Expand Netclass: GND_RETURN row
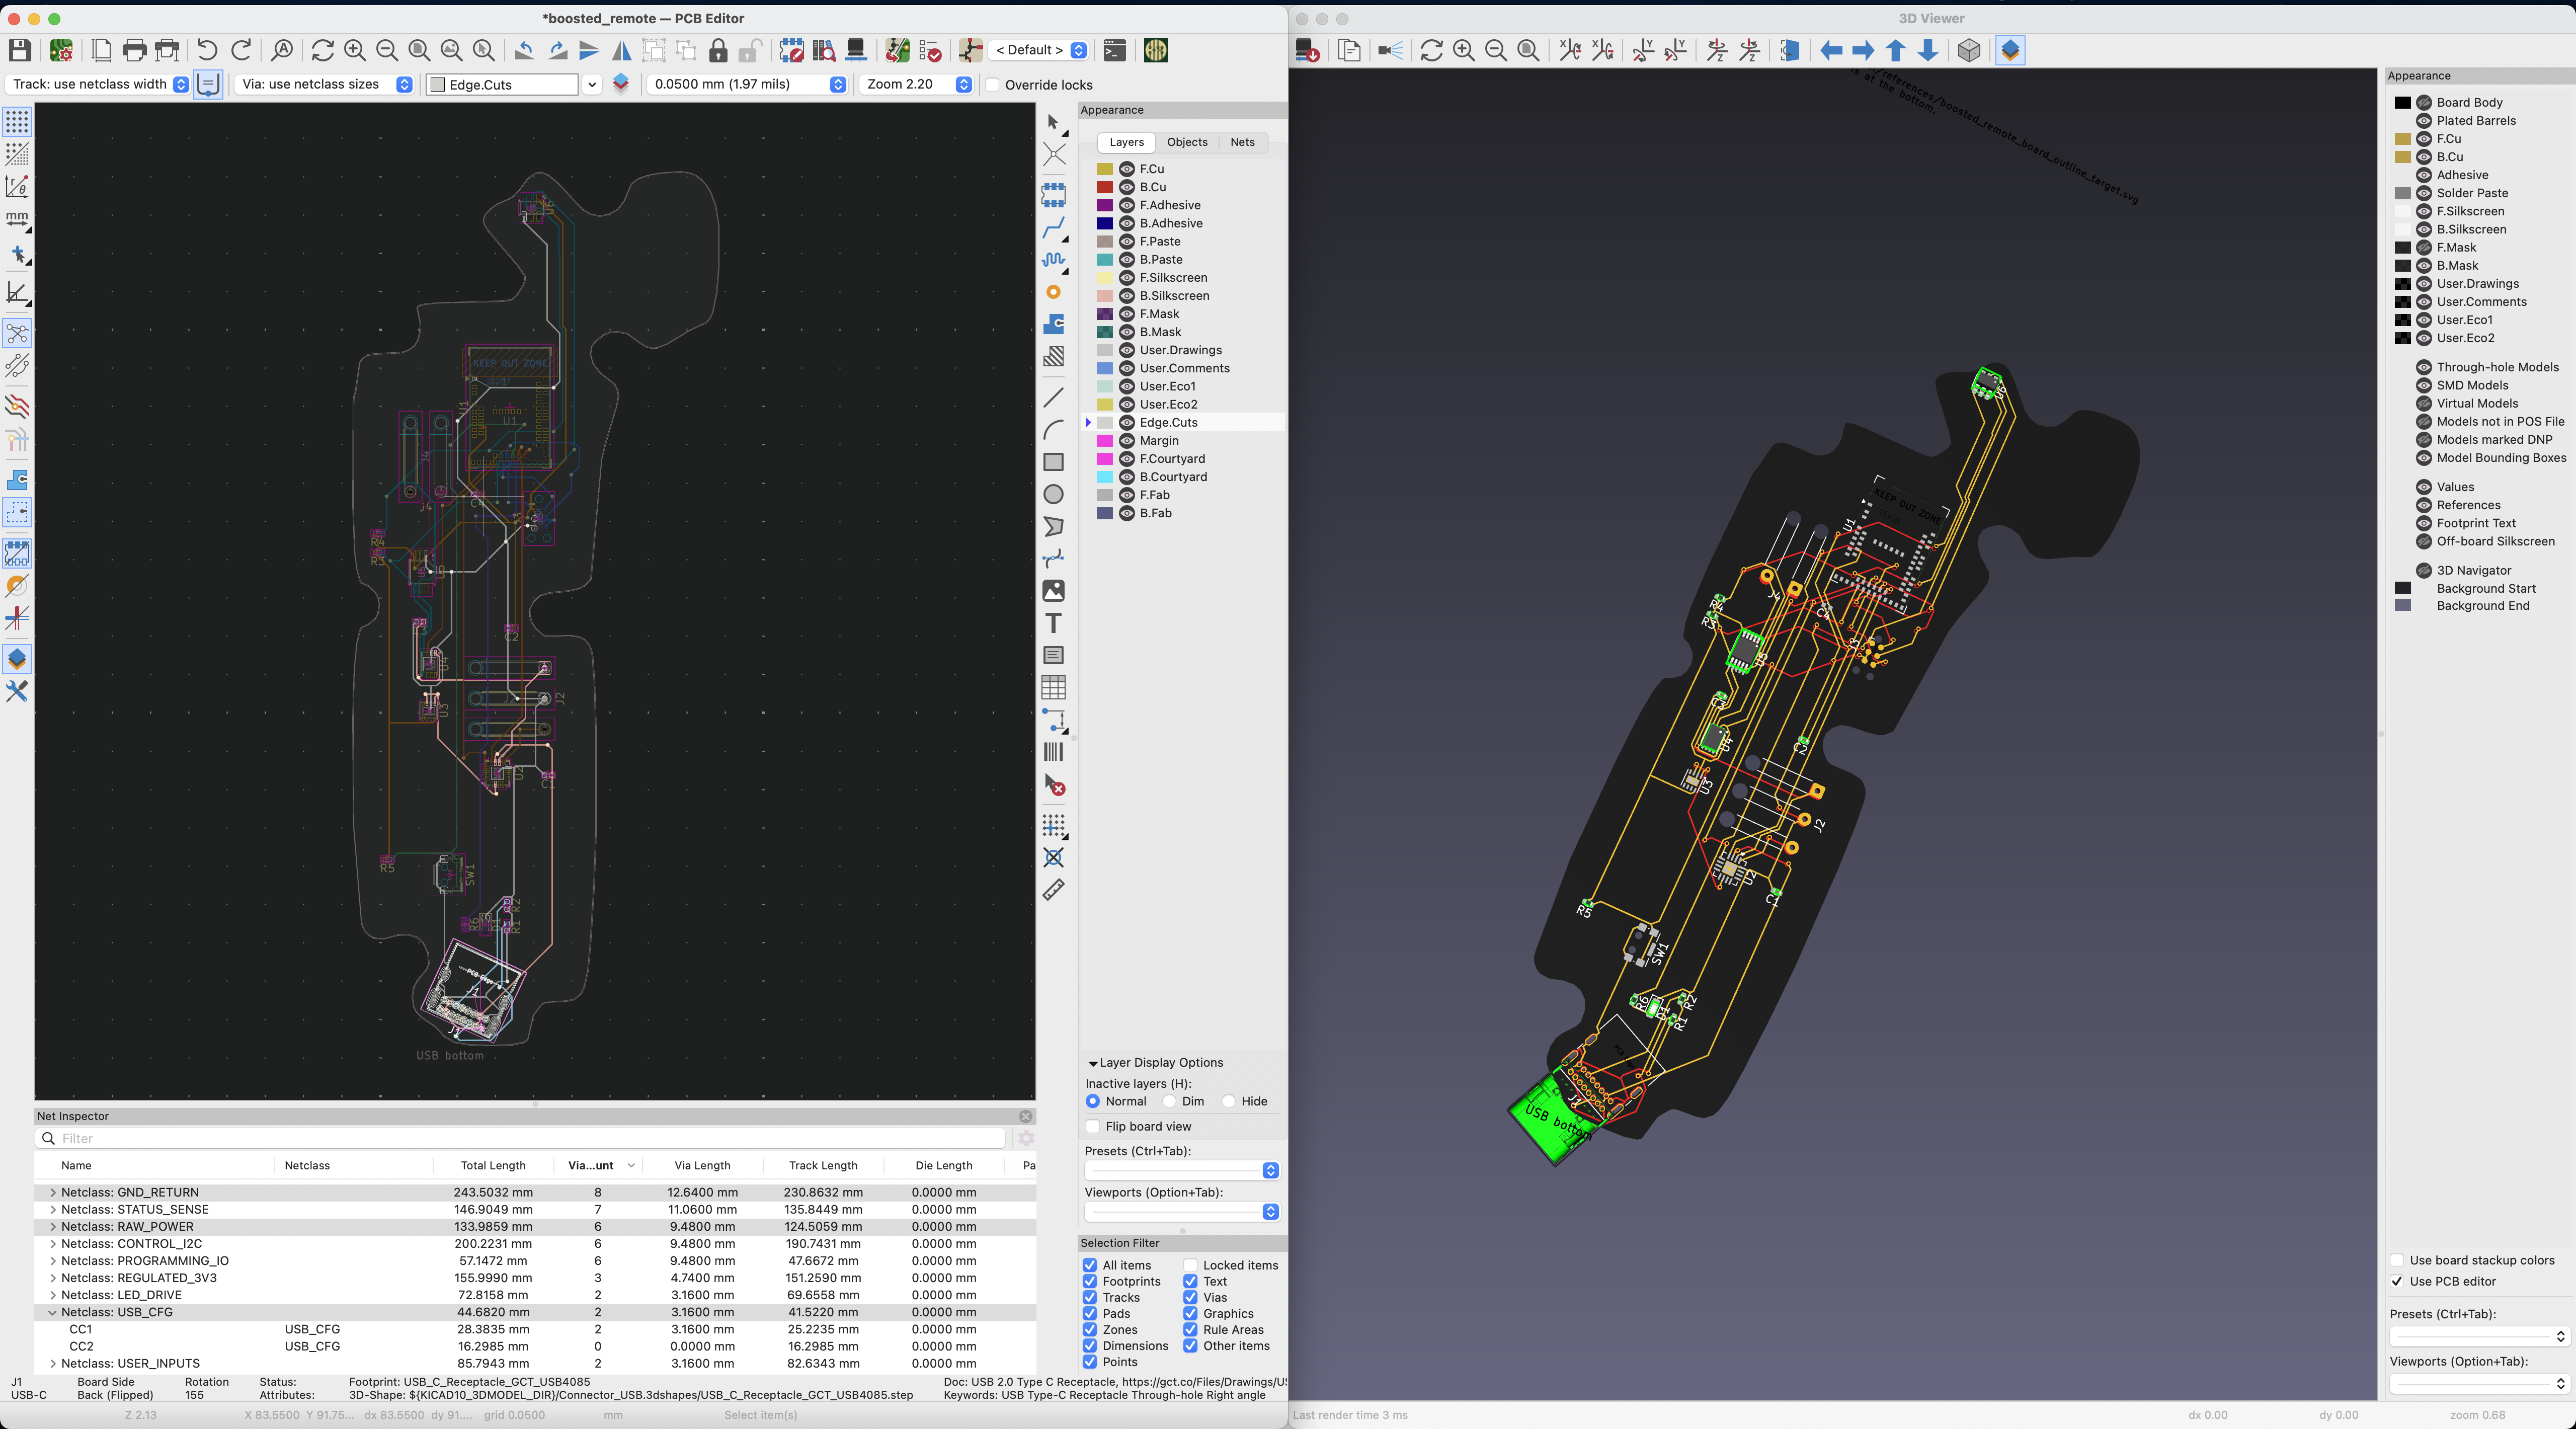 coord(53,1192)
